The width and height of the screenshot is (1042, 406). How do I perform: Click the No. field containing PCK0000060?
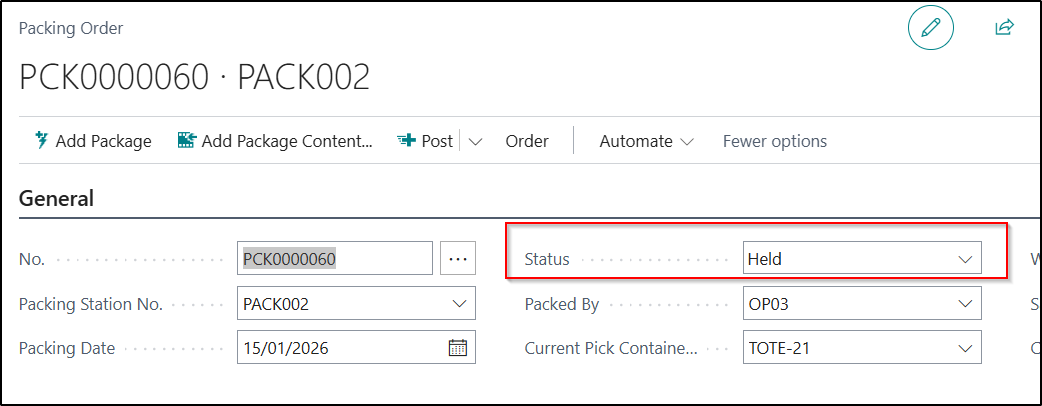(x=334, y=259)
